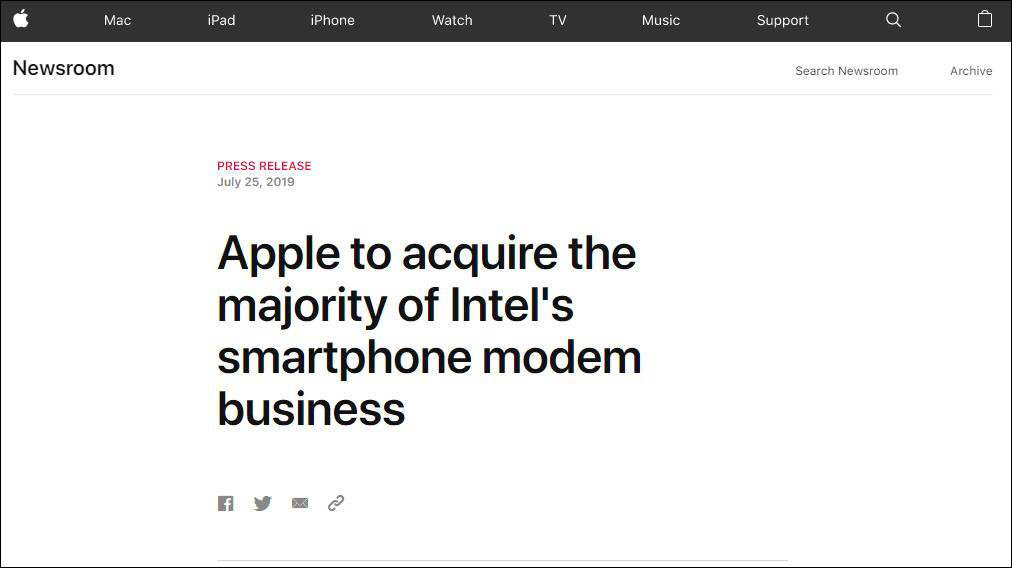Screen dimensions: 1012x568
Task: Click the Newsroom heading link
Action: tap(64, 68)
